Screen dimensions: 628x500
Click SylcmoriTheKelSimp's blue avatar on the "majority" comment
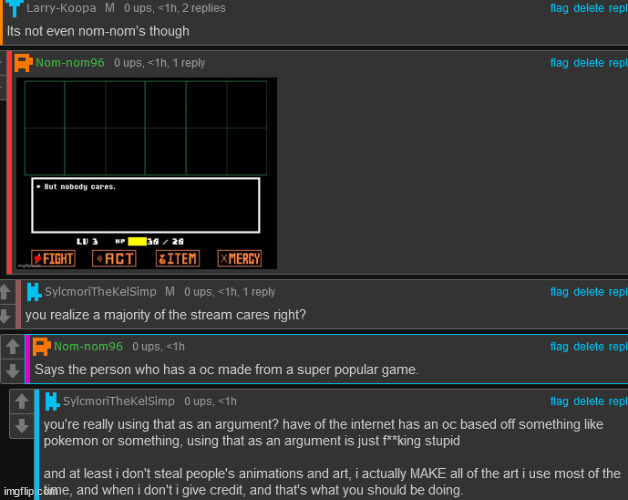click(x=33, y=292)
